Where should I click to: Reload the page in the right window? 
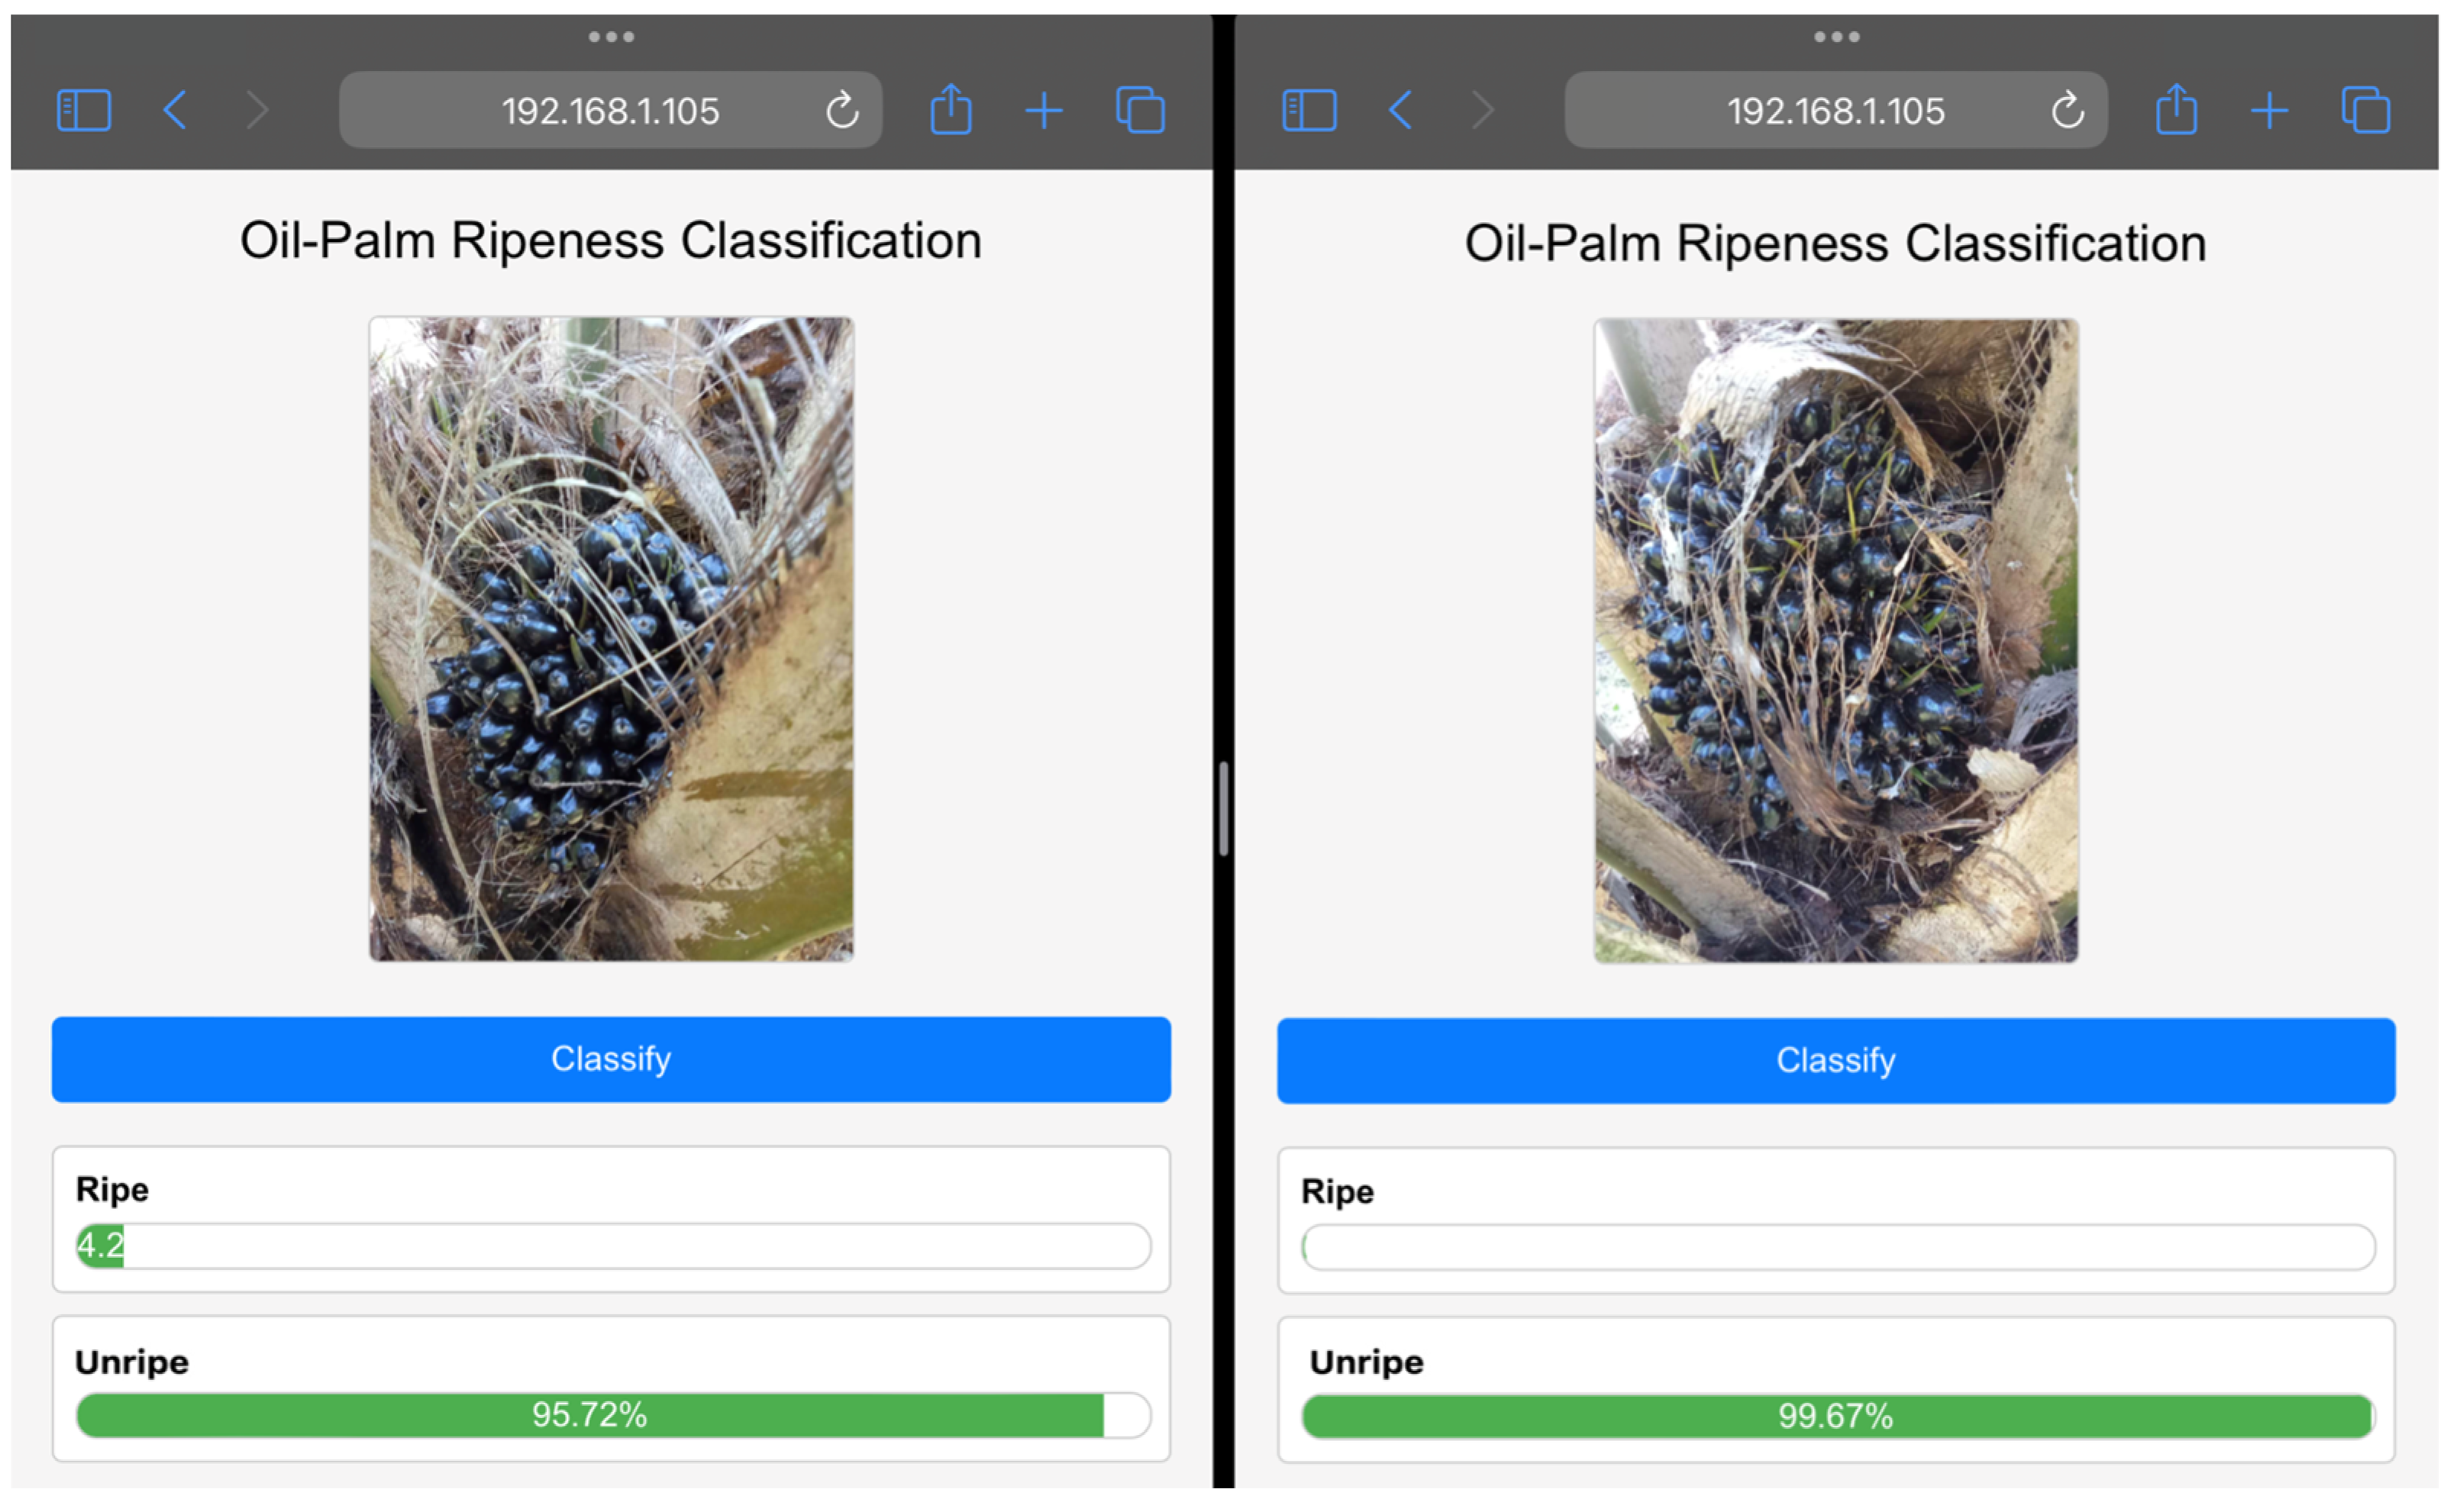pyautogui.click(x=2067, y=110)
